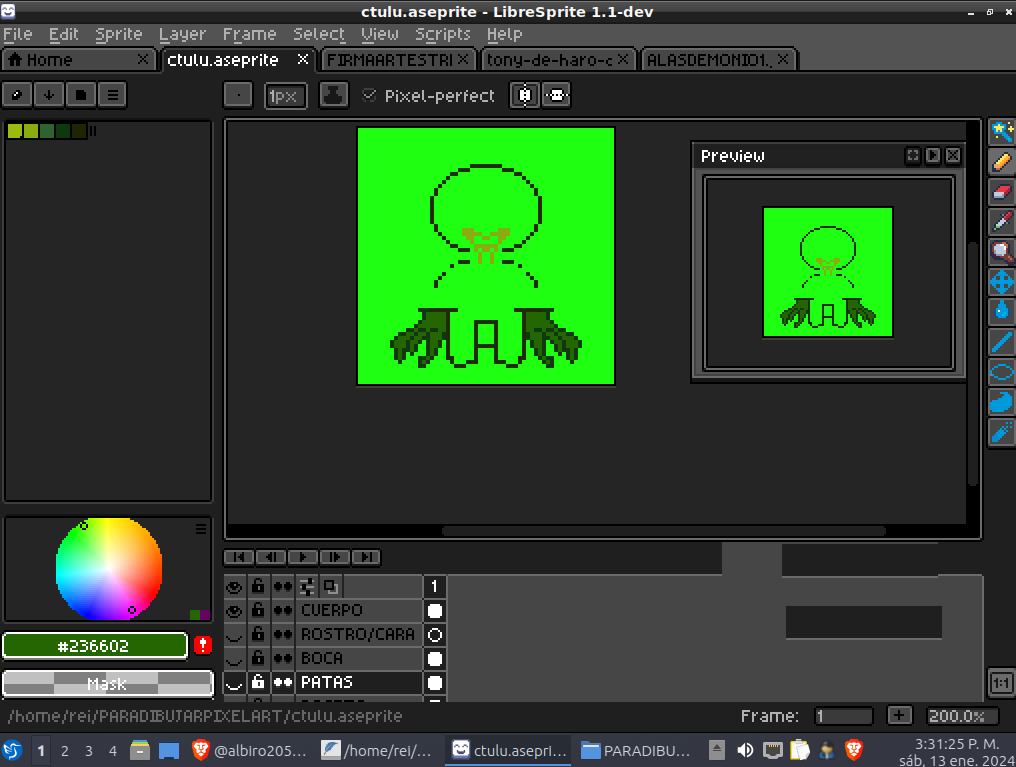Select the Line tool
This screenshot has height=767, width=1016.
coord(1001,341)
